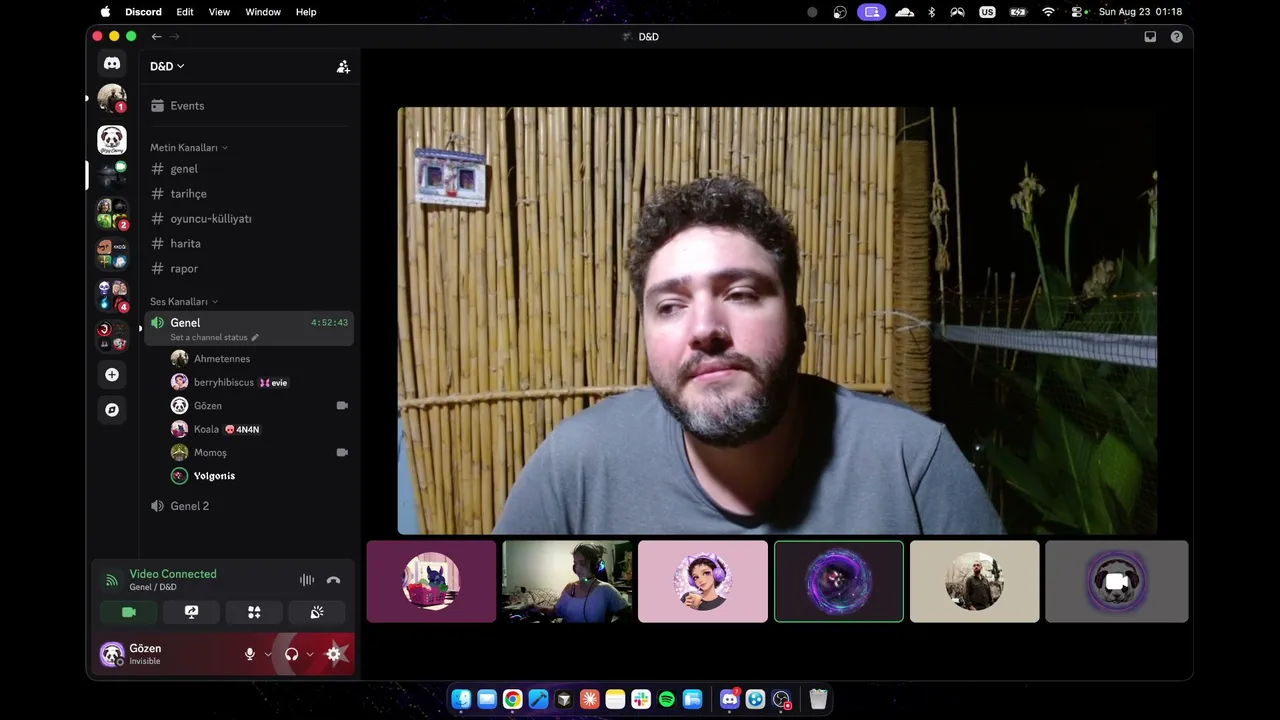Mute your microphone
Viewport: 1280px width, 720px height.
250,654
